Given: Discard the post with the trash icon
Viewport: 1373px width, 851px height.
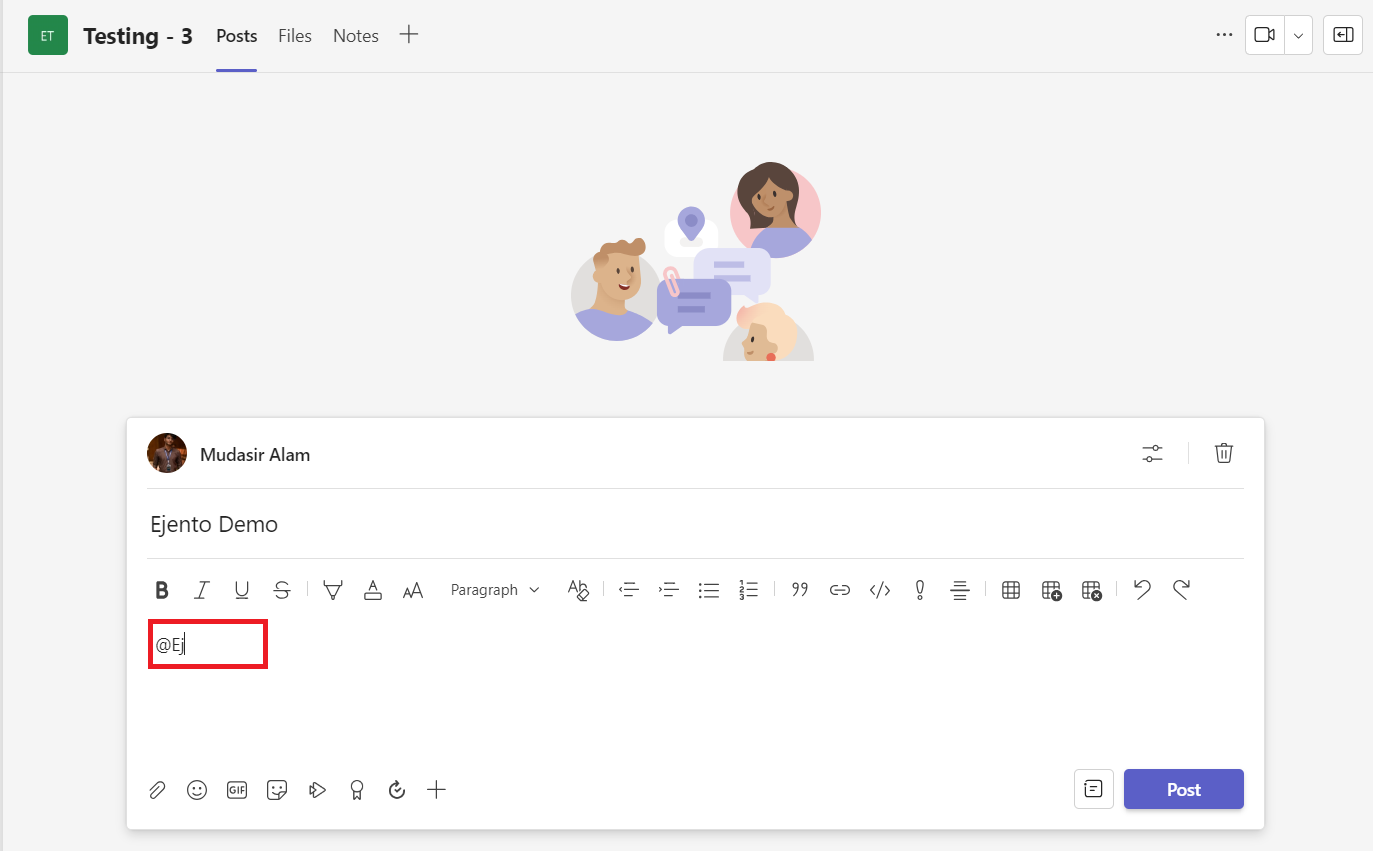Looking at the screenshot, I should [1223, 453].
